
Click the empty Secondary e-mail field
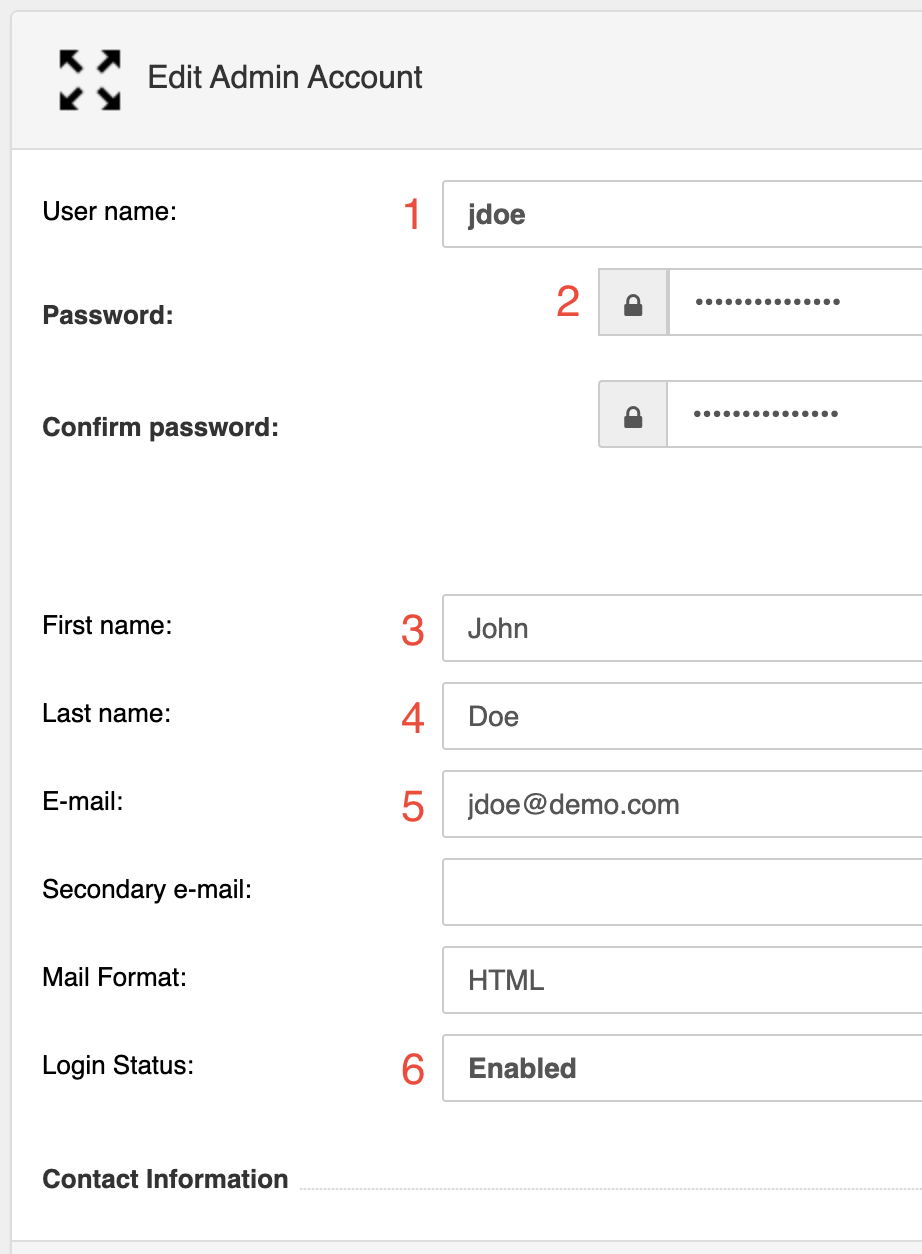[682, 892]
